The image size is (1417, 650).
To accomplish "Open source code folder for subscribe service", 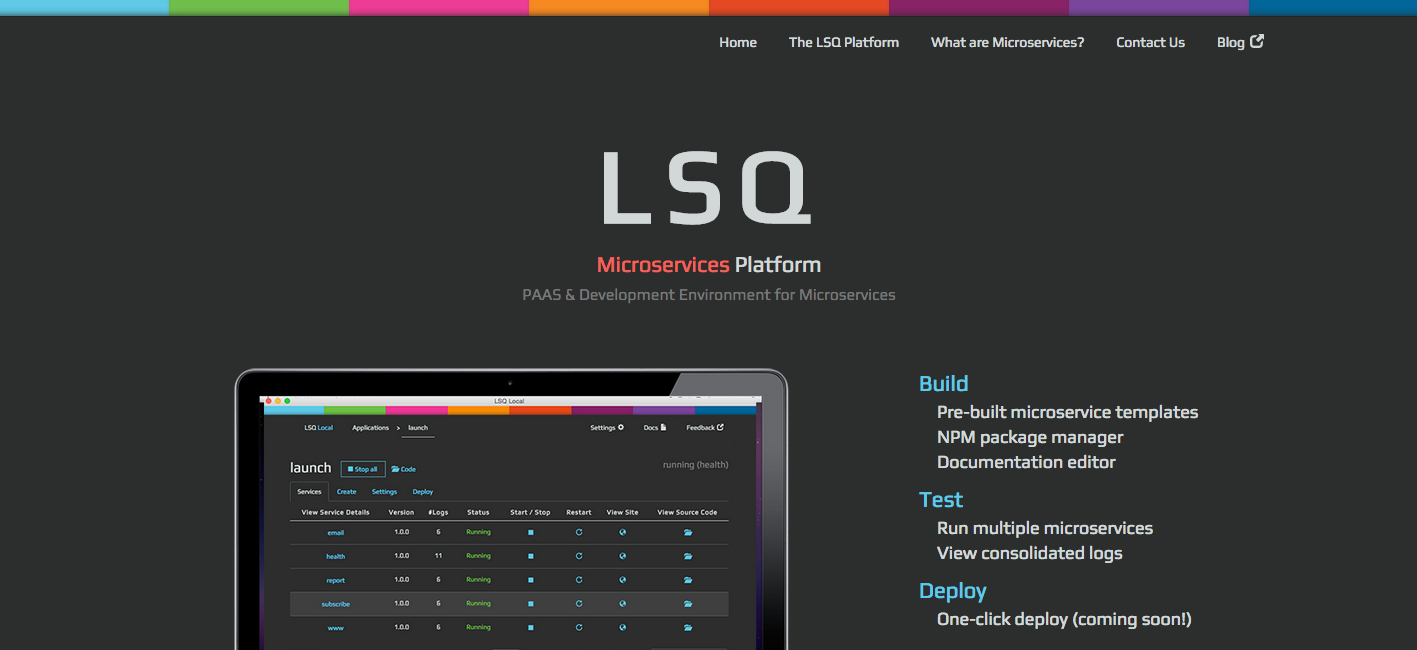I will tap(688, 604).
